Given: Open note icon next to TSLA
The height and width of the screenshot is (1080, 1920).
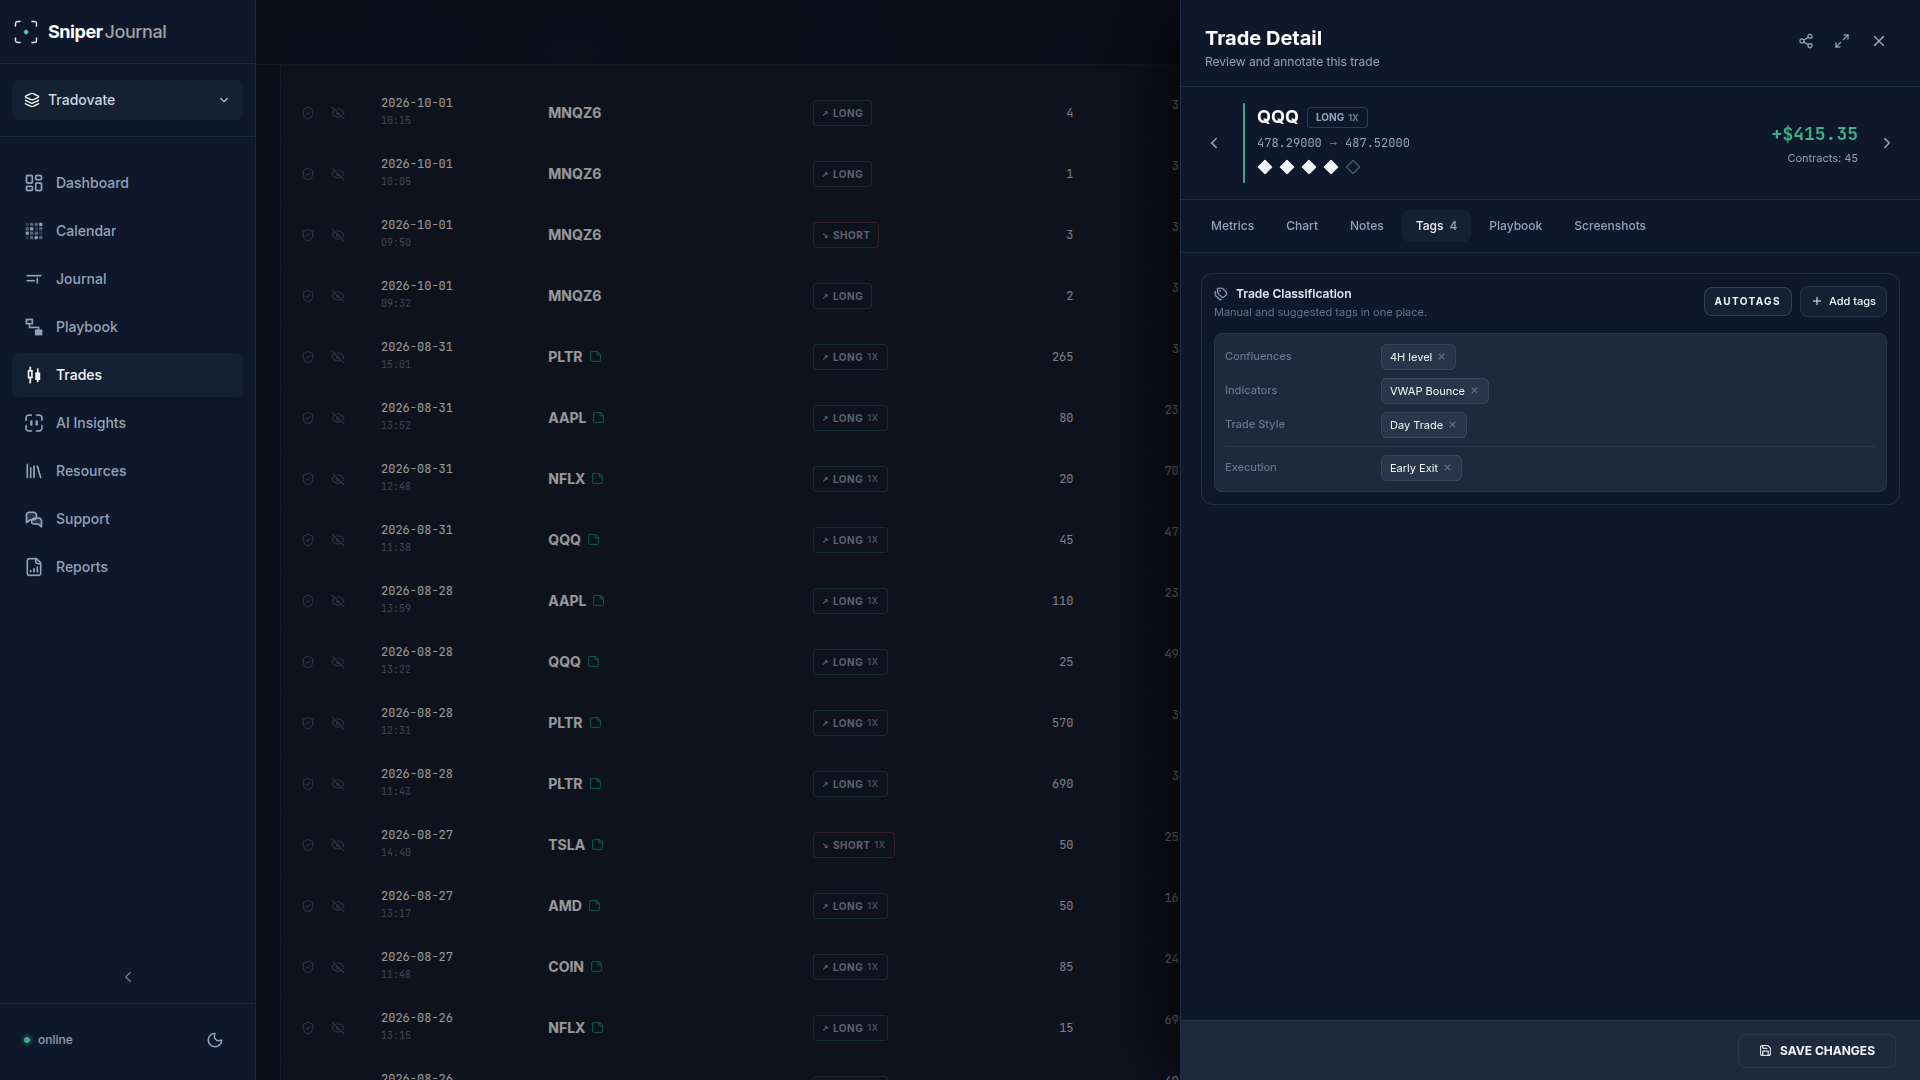Looking at the screenshot, I should tap(597, 845).
